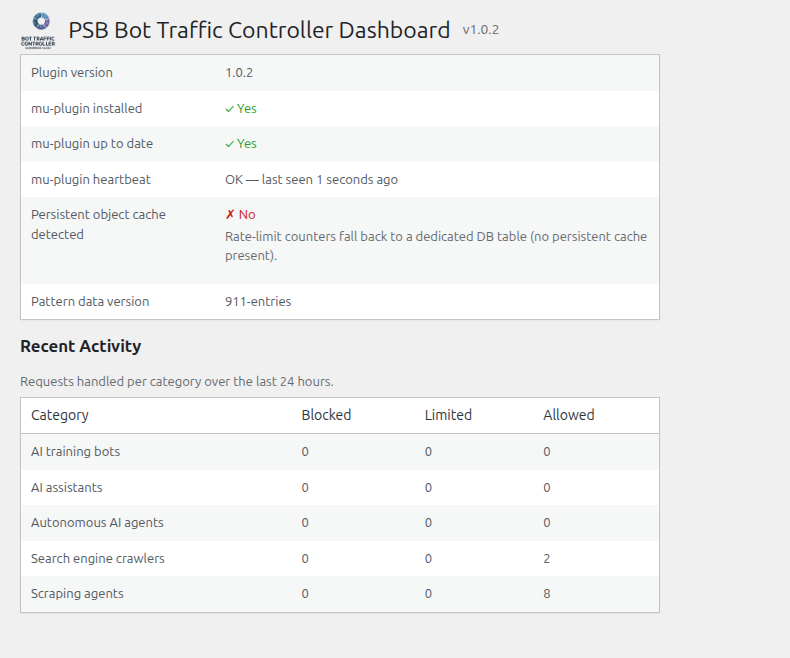Viewport: 790px width, 658px height.
Task: Select the Allowed column header
Action: tap(568, 415)
